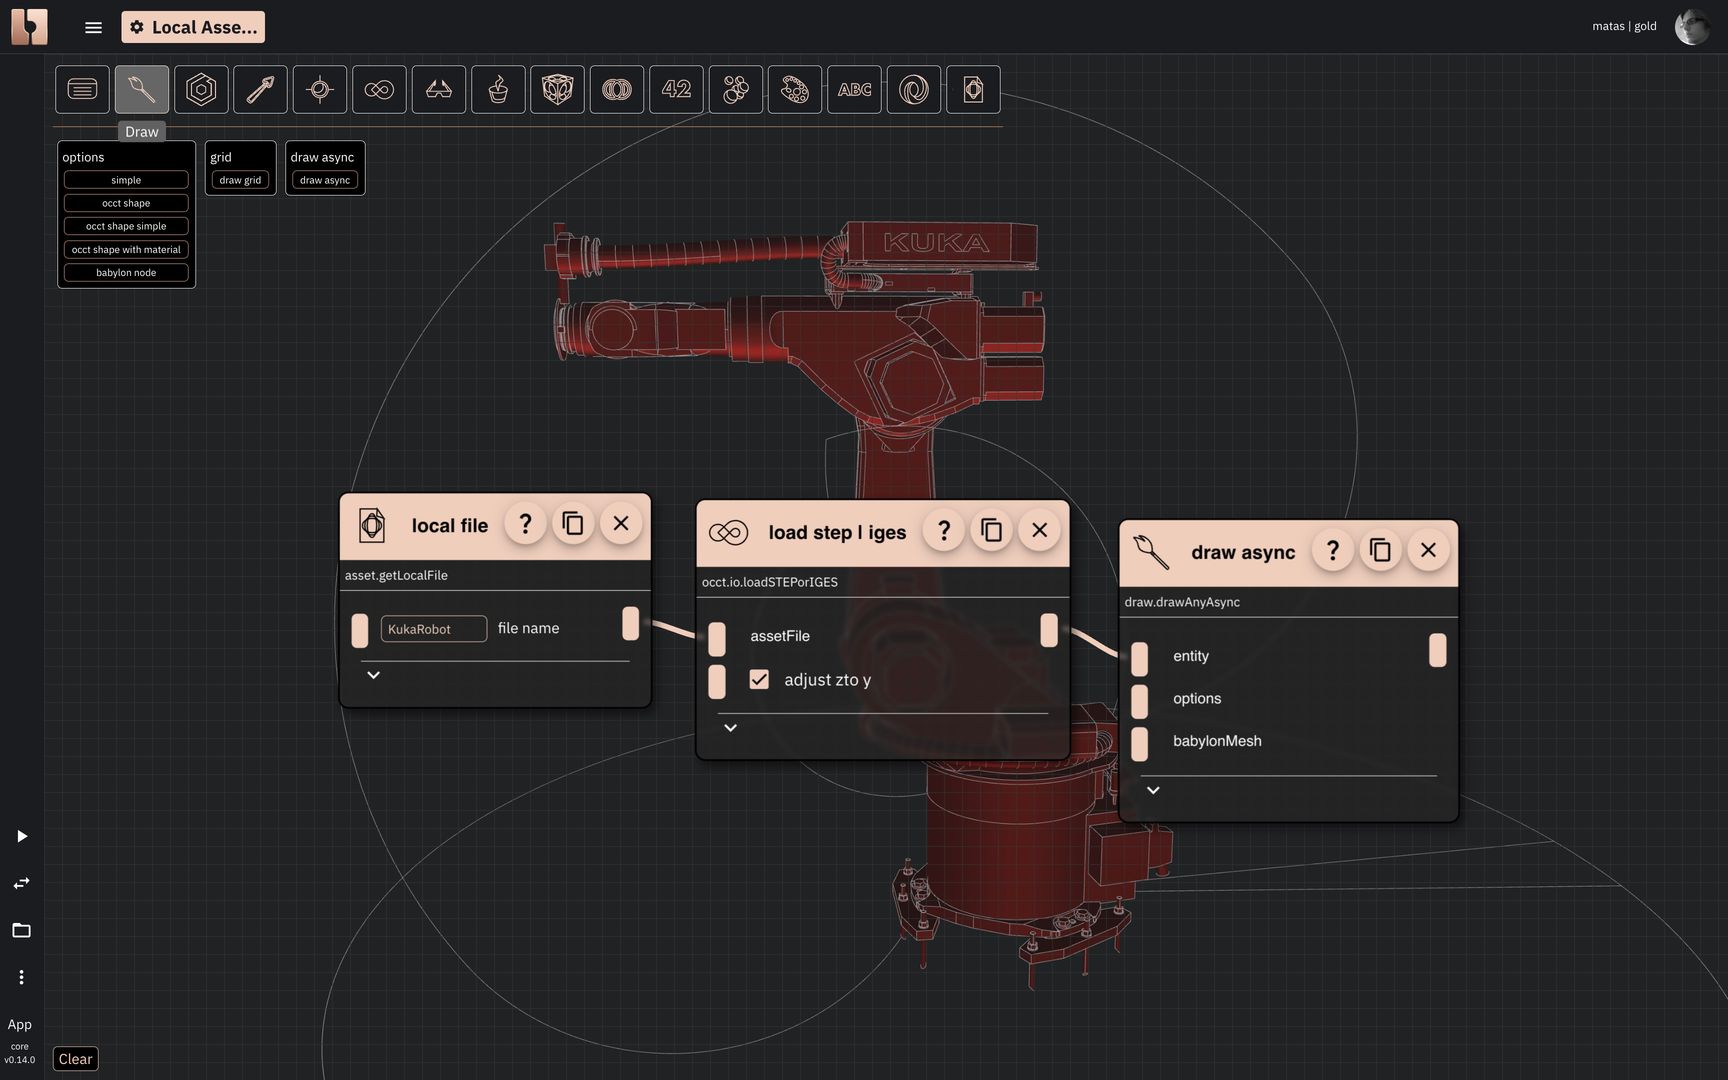Run the script with the play button
Viewport: 1728px width, 1080px height.
[21, 836]
